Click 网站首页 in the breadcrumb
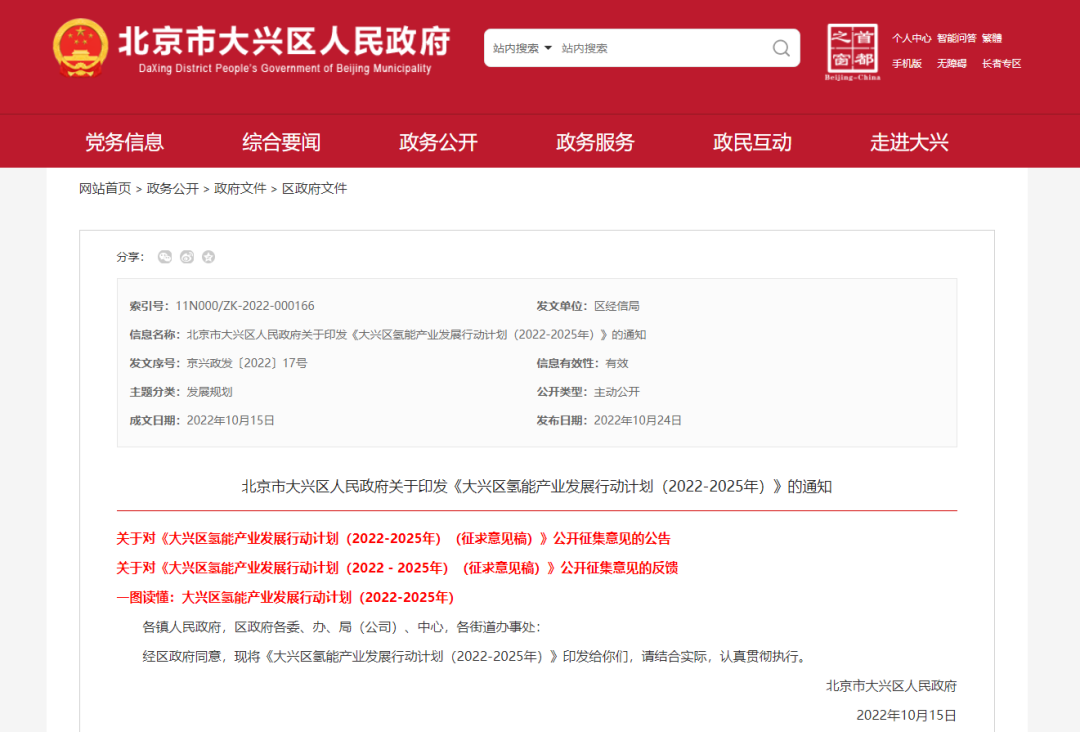The height and width of the screenshot is (732, 1080). pos(105,188)
